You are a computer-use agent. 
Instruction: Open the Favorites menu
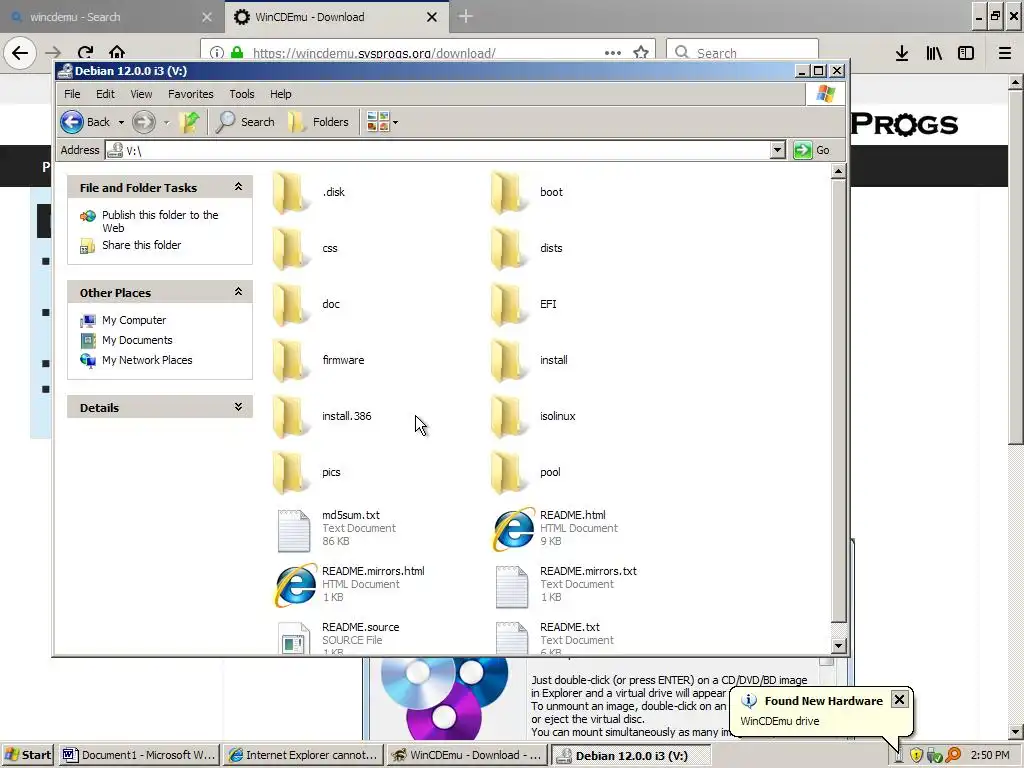pyautogui.click(x=191, y=94)
